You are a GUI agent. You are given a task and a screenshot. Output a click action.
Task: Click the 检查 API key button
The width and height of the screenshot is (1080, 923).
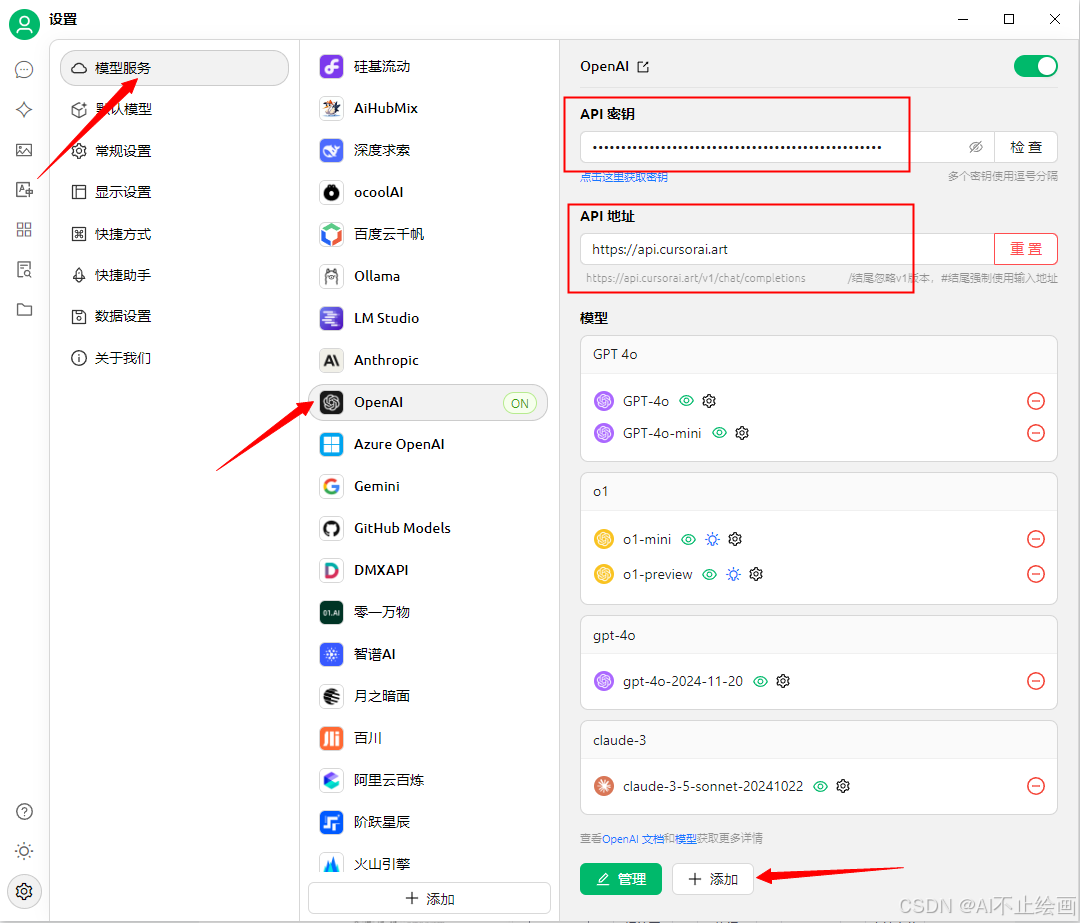pyautogui.click(x=1026, y=147)
